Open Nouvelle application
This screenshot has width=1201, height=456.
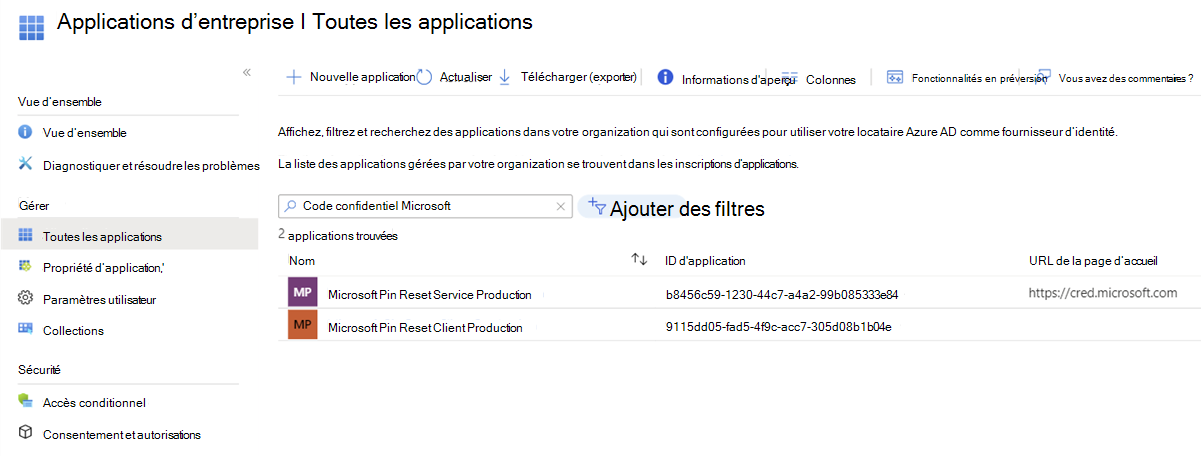pos(362,77)
